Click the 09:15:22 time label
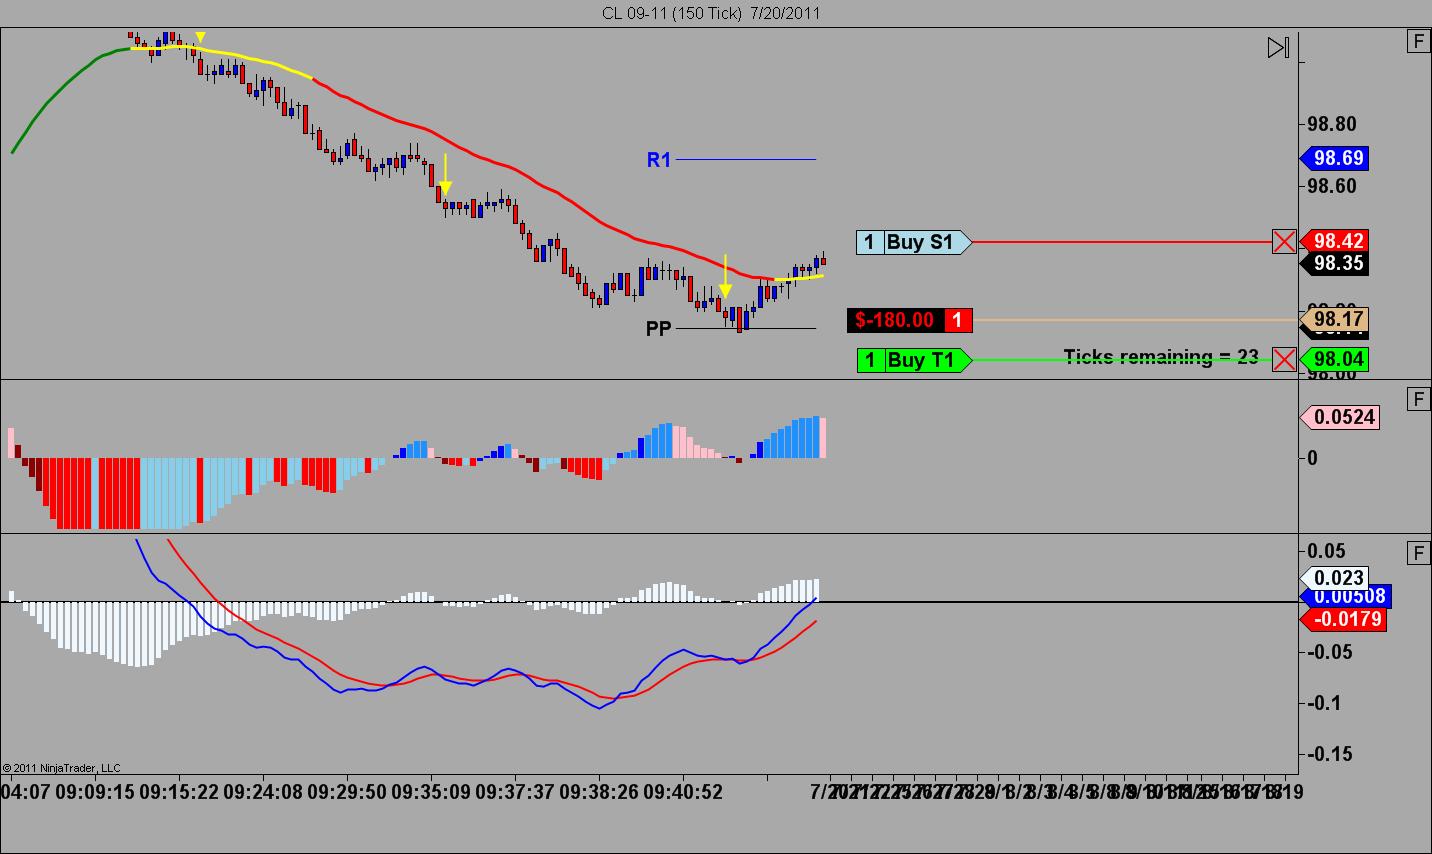 tap(179, 792)
